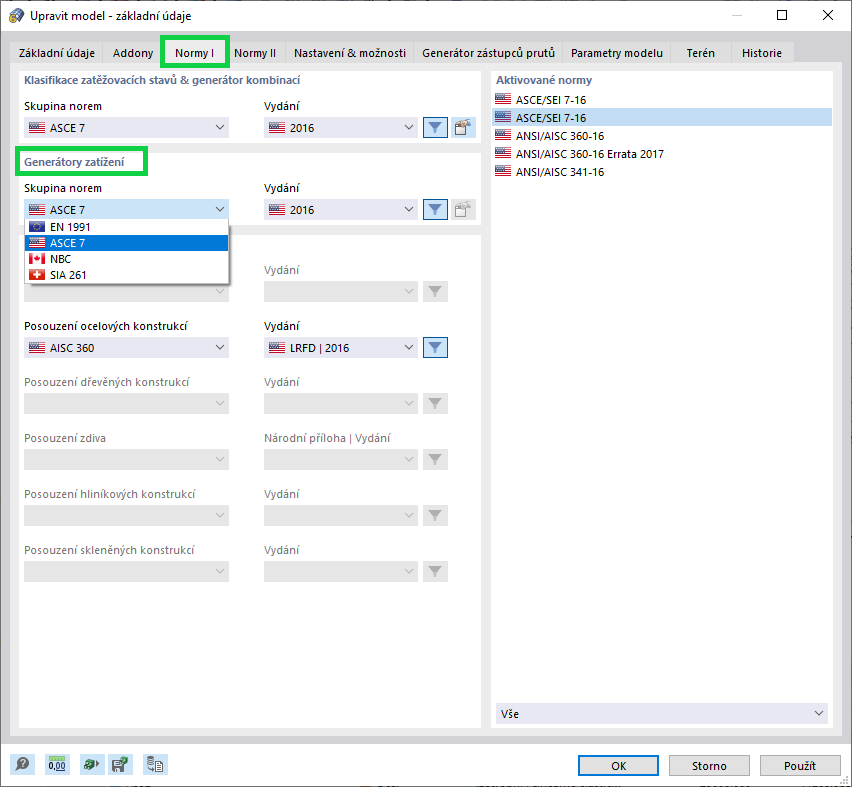Viewport: 852px width, 787px height.
Task: Open the AISC 360 steel design dropdown
Action: (x=127, y=348)
